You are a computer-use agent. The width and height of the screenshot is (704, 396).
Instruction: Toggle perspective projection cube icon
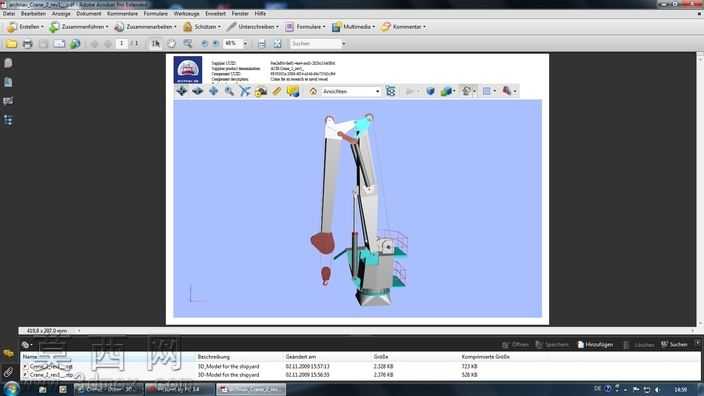tap(431, 92)
